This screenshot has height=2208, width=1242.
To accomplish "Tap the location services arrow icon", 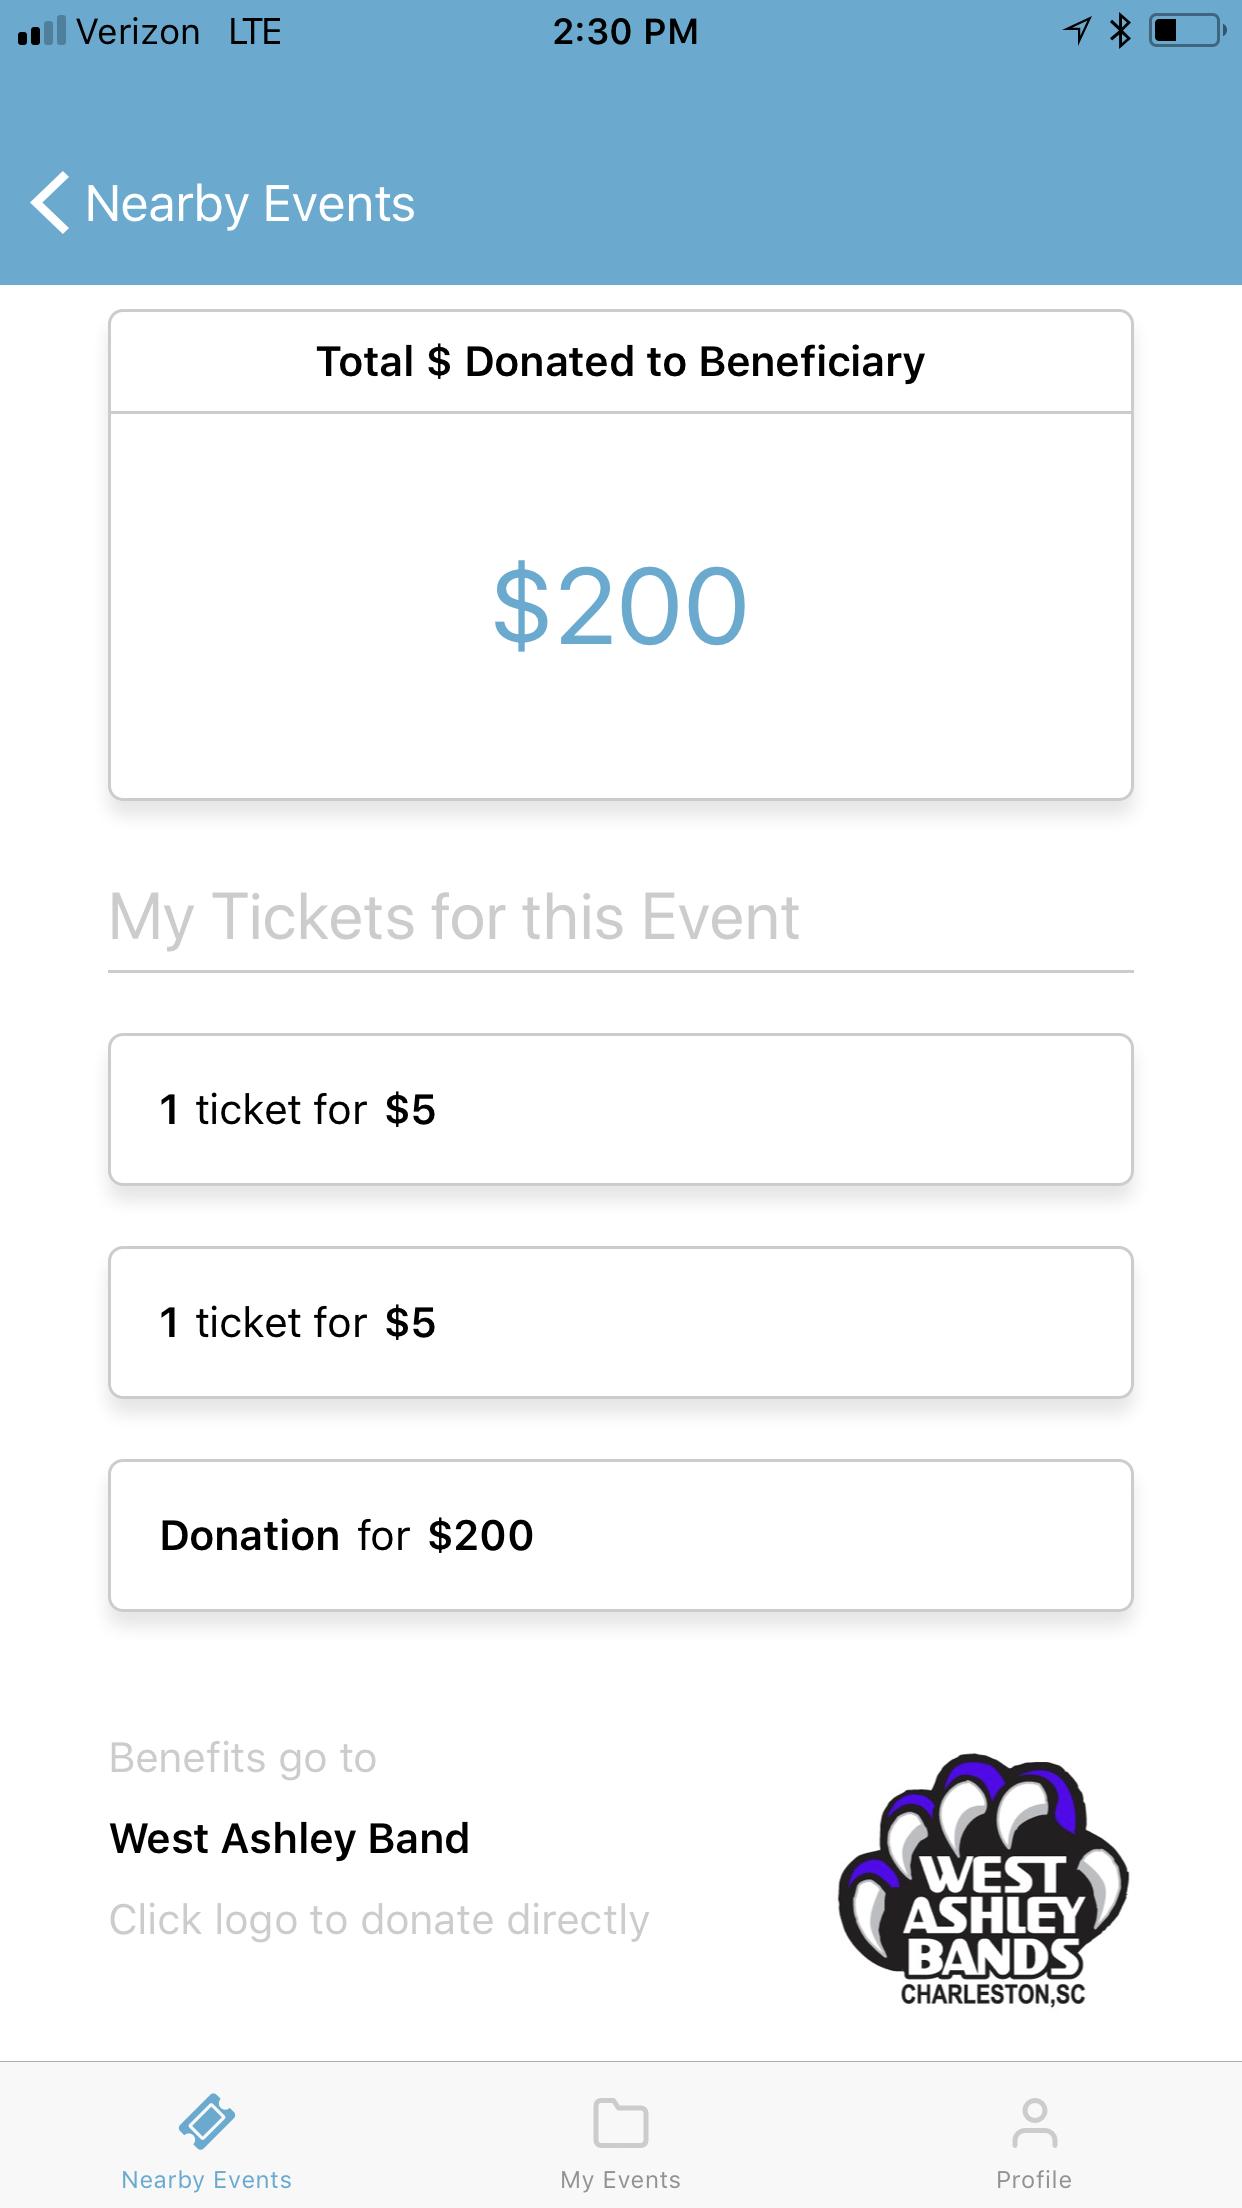I will click(1077, 31).
